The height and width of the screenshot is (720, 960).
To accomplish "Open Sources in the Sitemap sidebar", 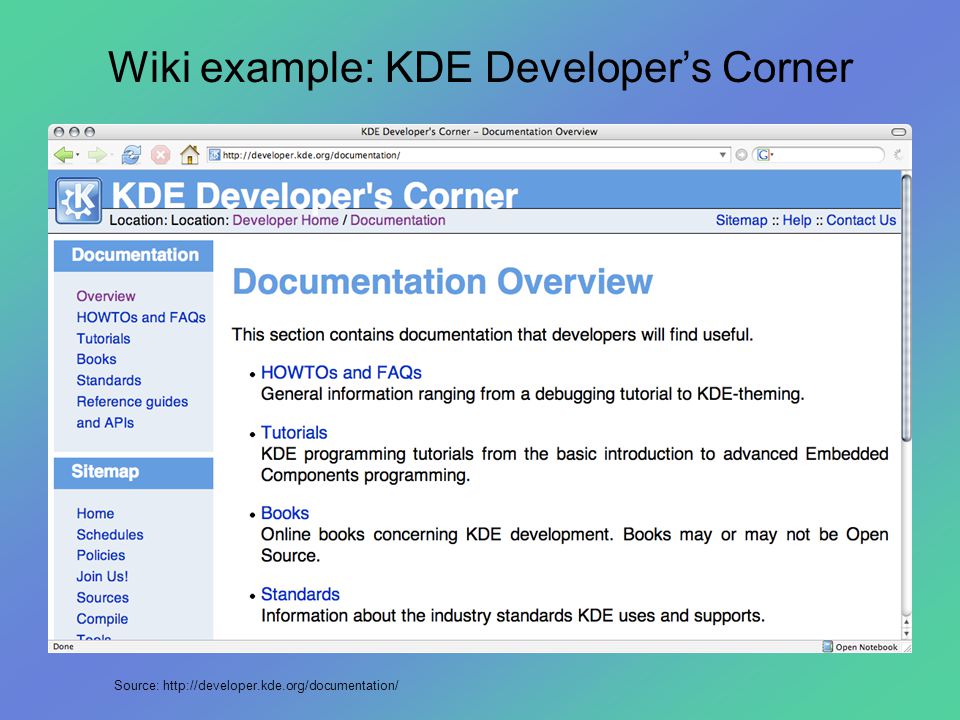I will [x=103, y=598].
